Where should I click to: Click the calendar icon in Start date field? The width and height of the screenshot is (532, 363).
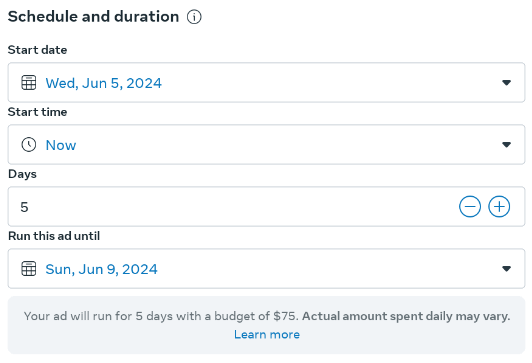click(28, 83)
